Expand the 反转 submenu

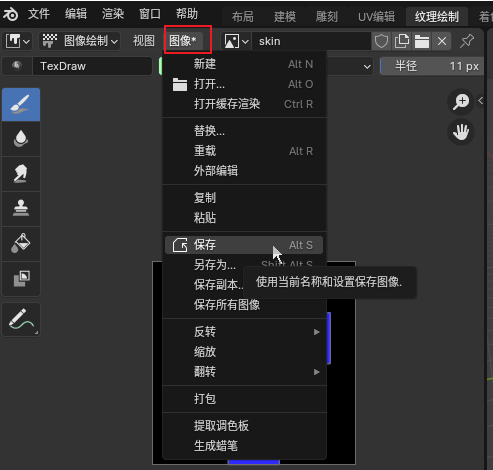(244, 332)
